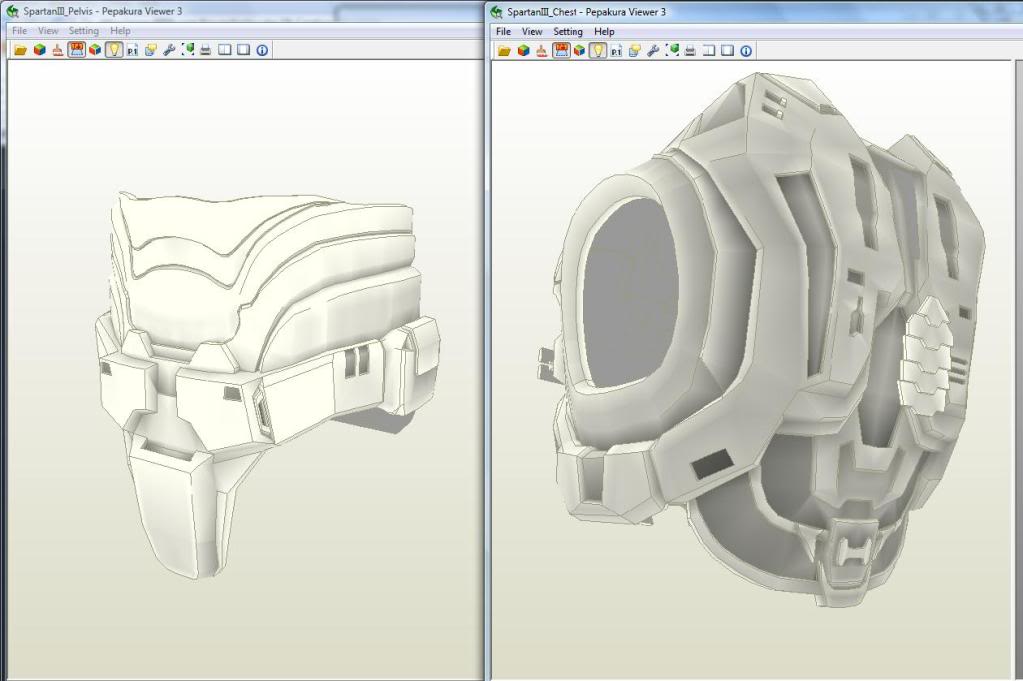Click the Pepakura app icon in Chest title bar
1023x681 pixels.
click(496, 12)
